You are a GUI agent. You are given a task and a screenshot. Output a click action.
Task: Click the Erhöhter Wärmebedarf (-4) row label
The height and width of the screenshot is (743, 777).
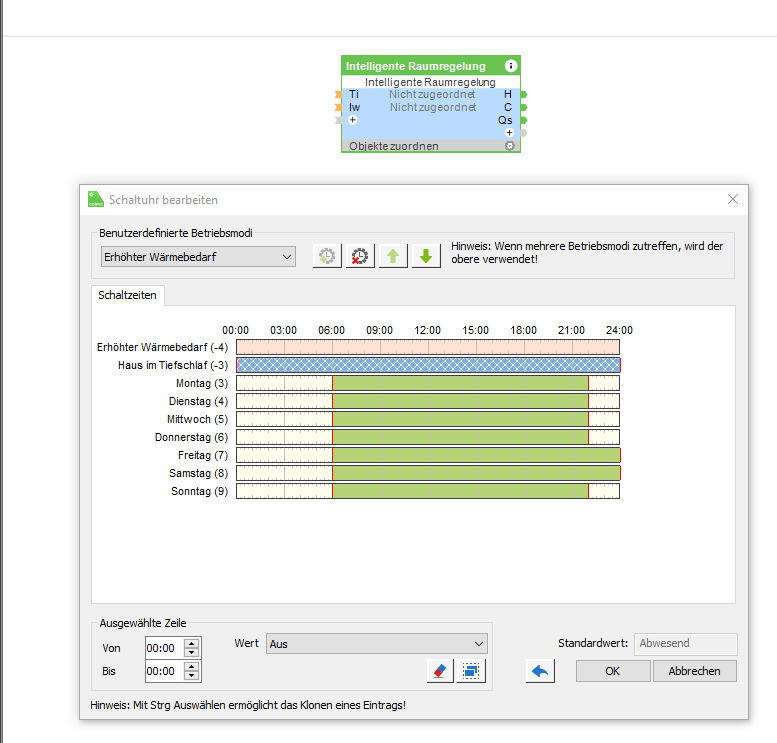point(163,347)
